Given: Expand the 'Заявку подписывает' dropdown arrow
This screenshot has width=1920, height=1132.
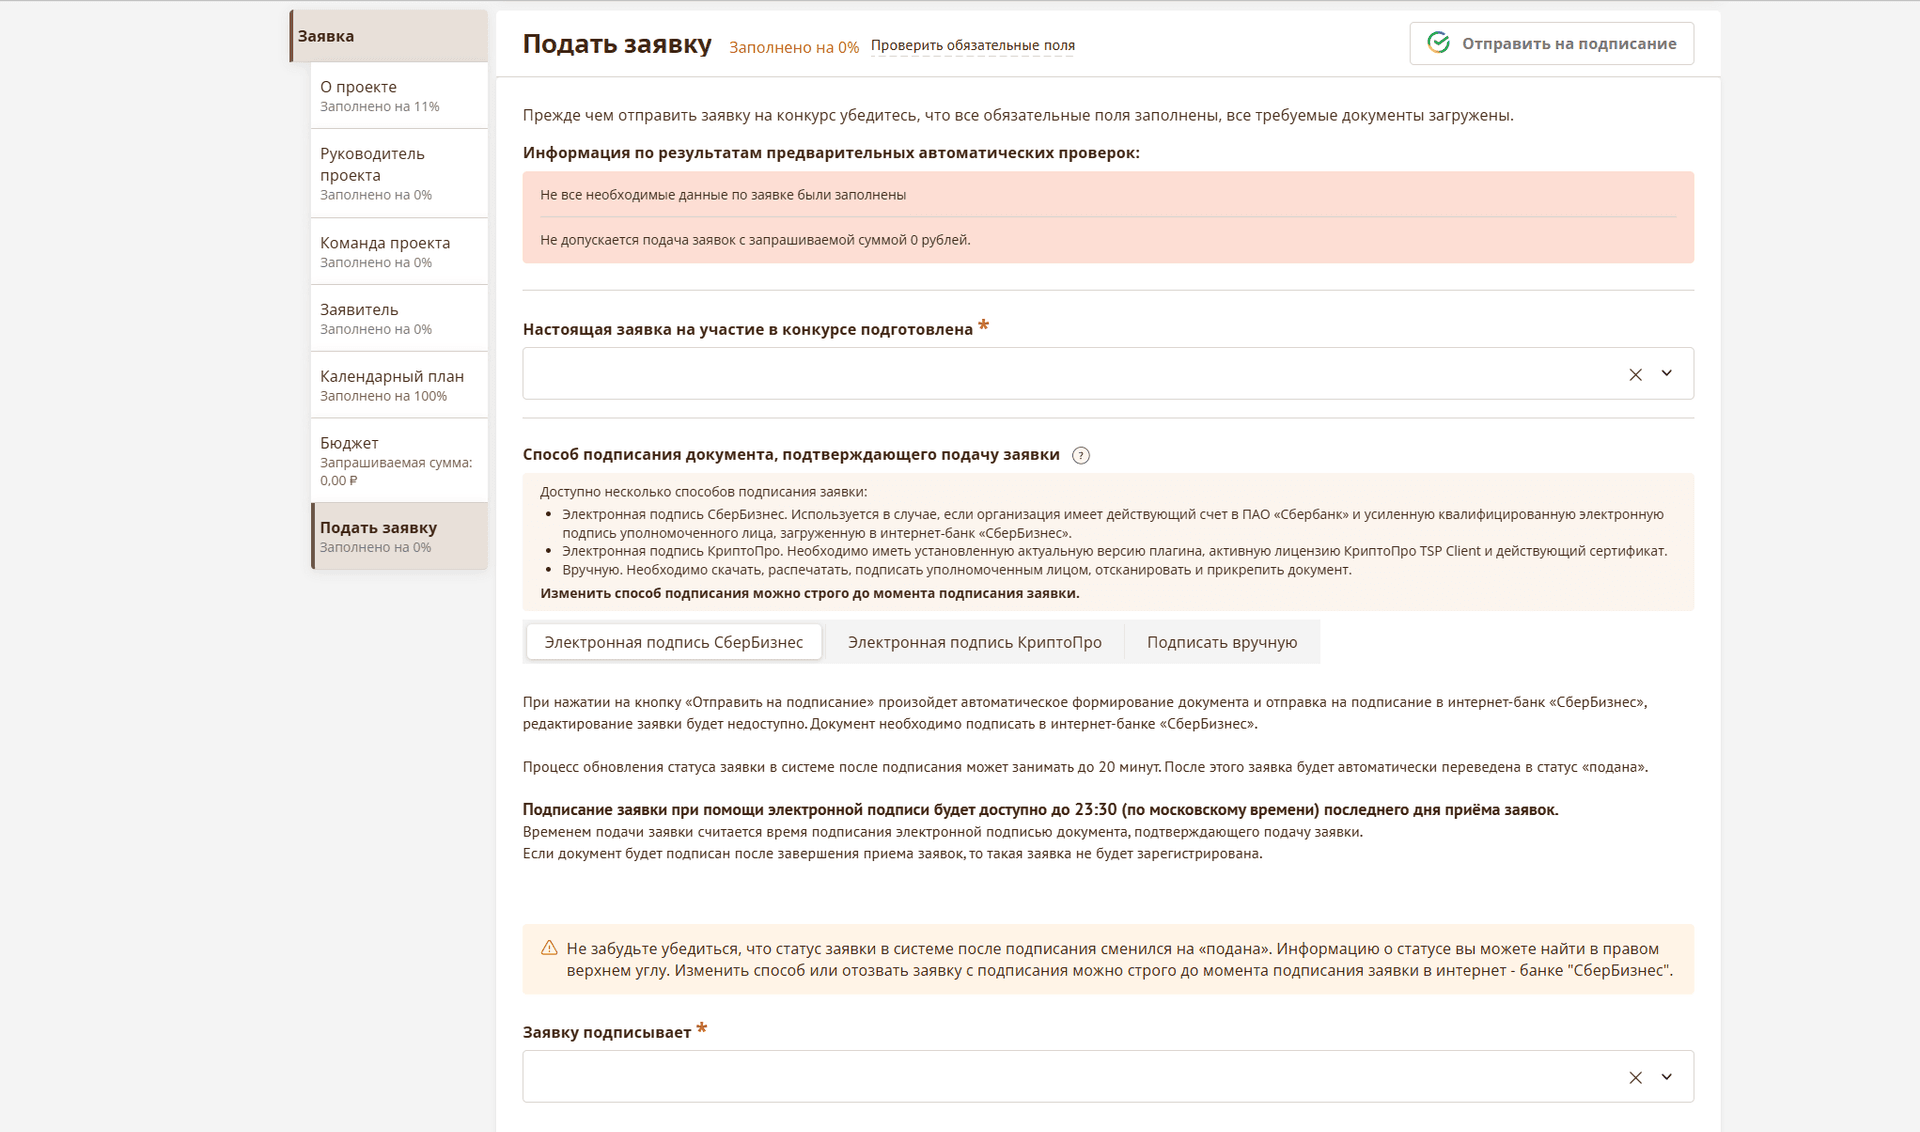Looking at the screenshot, I should coord(1666,1077).
